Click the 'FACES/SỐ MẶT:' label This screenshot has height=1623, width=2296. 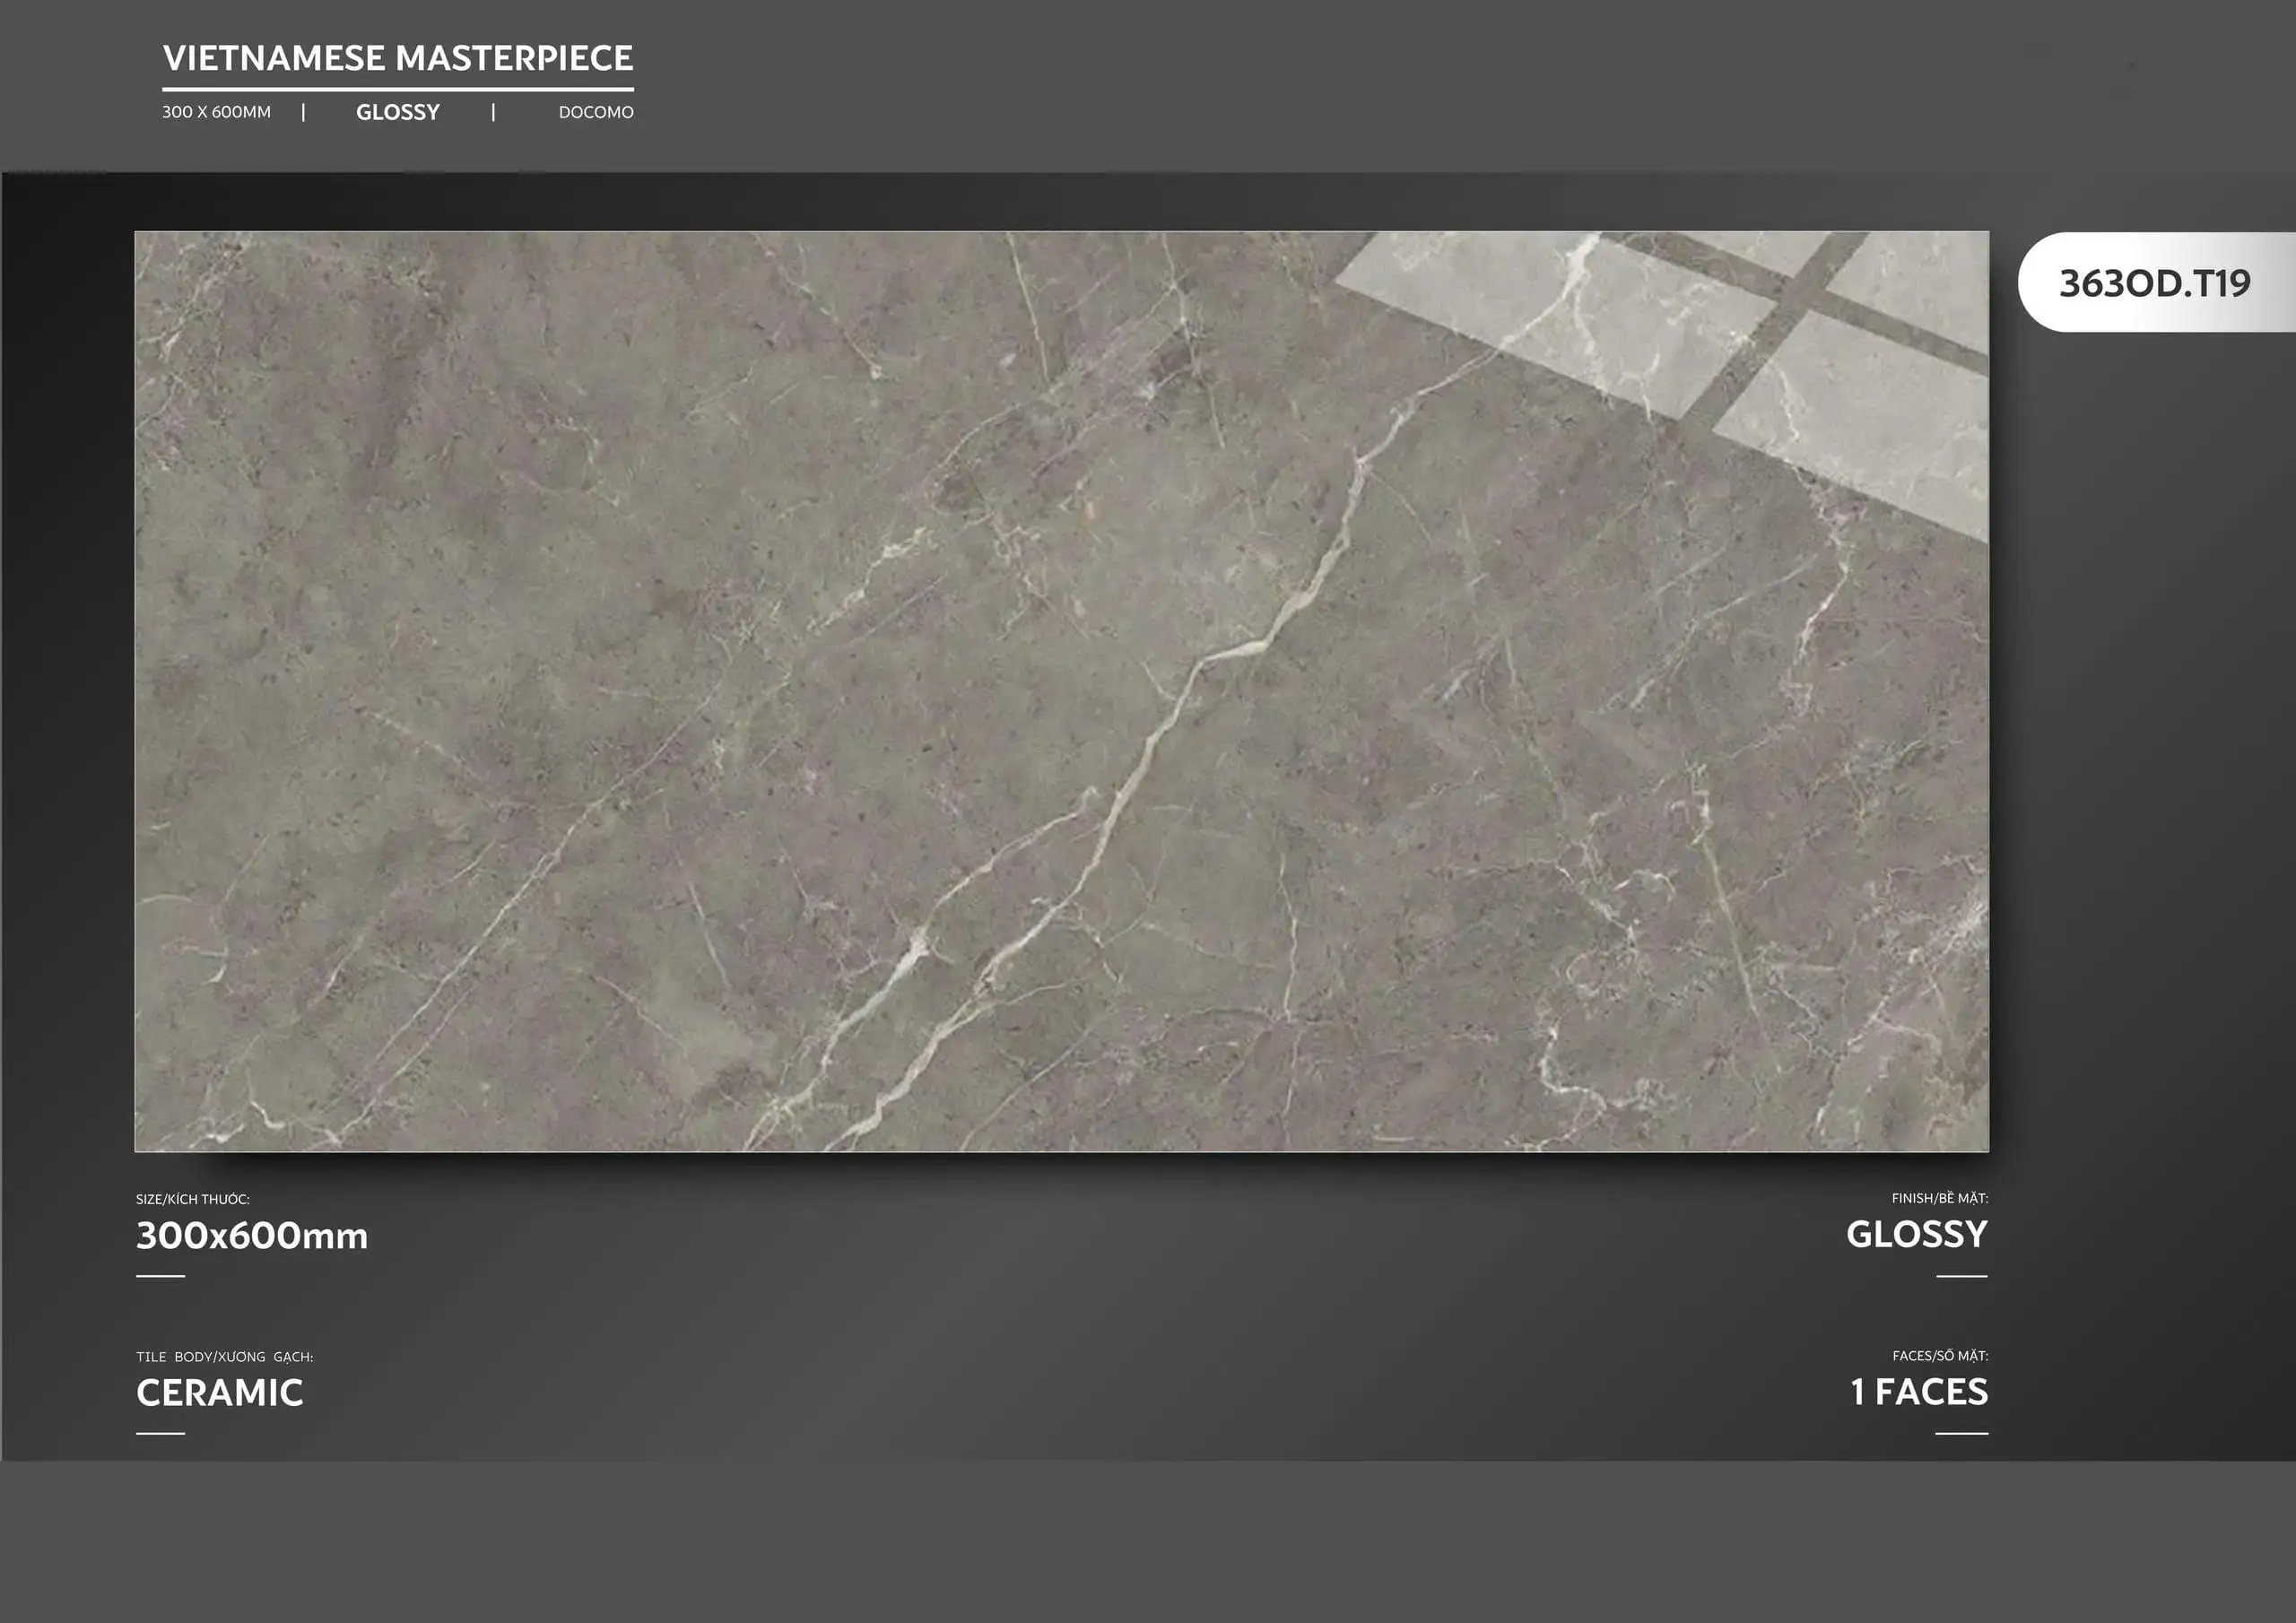coord(1940,1356)
